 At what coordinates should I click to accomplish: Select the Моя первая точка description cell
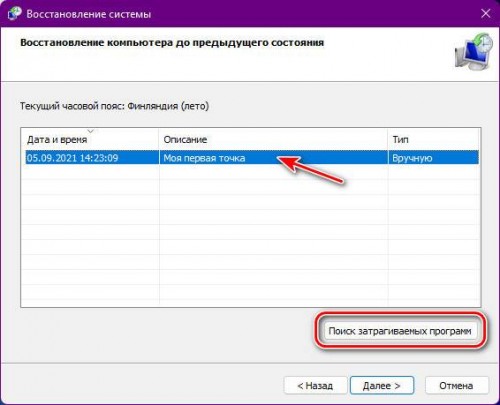tap(204, 158)
